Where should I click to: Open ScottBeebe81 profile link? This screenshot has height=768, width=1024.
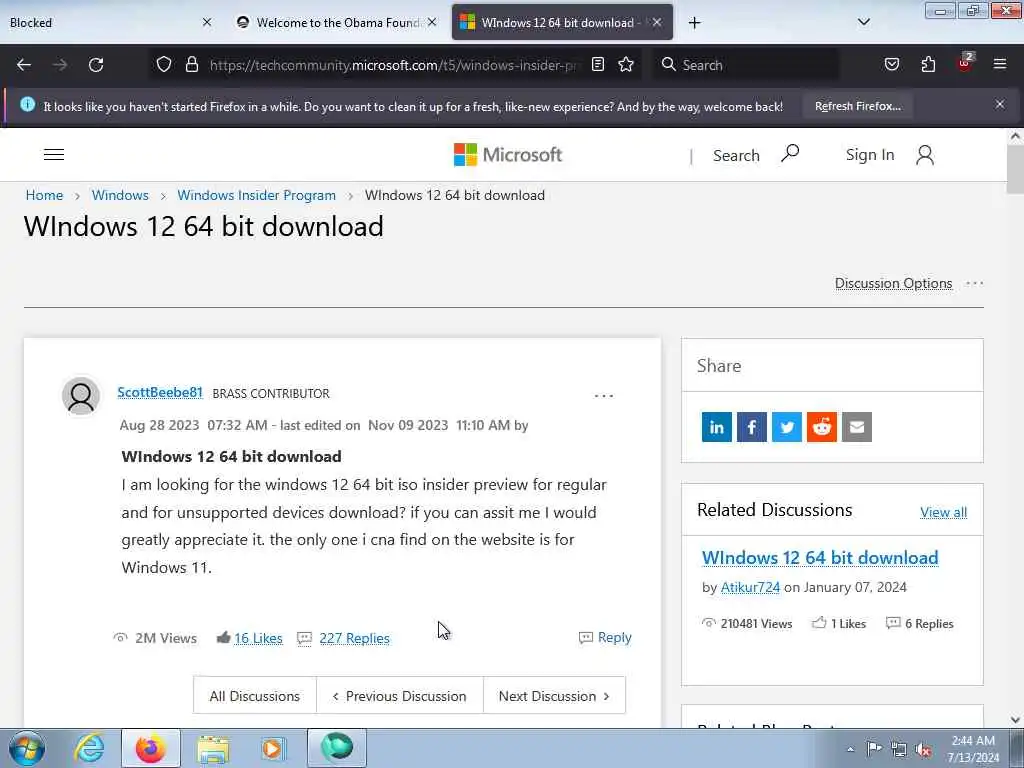pos(160,392)
